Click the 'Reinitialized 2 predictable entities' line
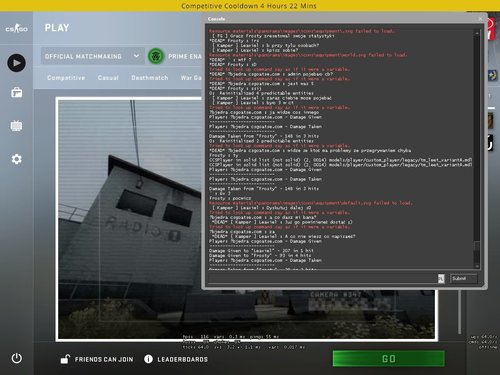 click(261, 141)
